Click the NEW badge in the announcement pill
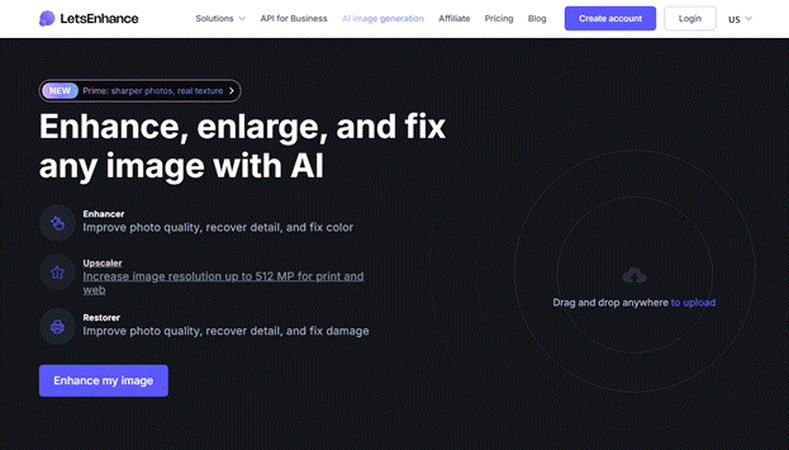Viewport: 789px width, 450px height. [60, 91]
